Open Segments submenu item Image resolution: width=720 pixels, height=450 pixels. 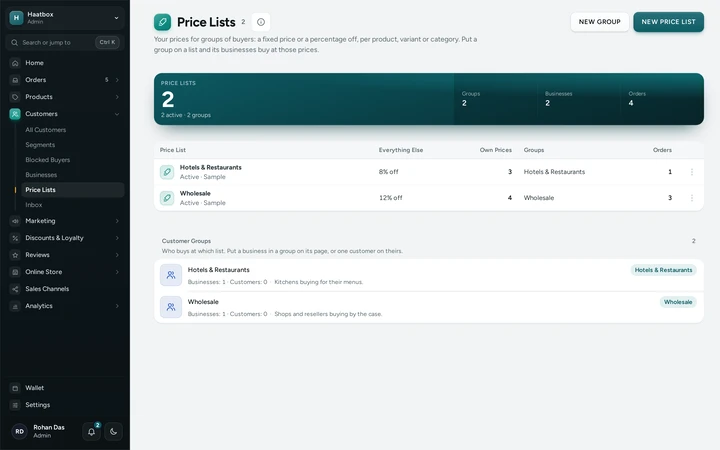pos(40,145)
